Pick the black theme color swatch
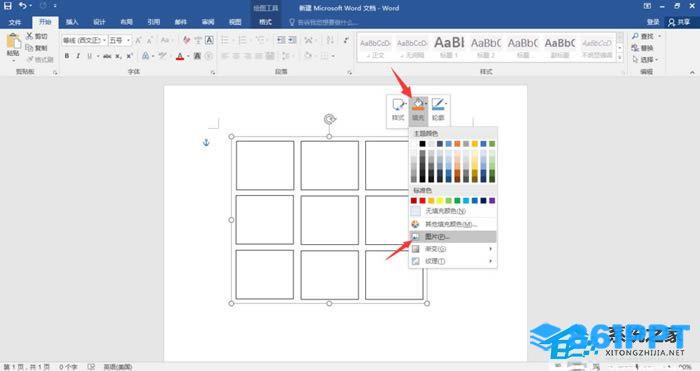Screen dimensions: 700x371 422,144
